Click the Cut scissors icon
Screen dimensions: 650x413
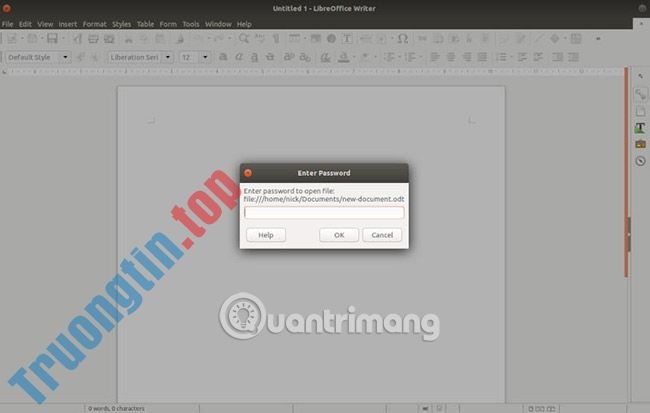(129, 39)
